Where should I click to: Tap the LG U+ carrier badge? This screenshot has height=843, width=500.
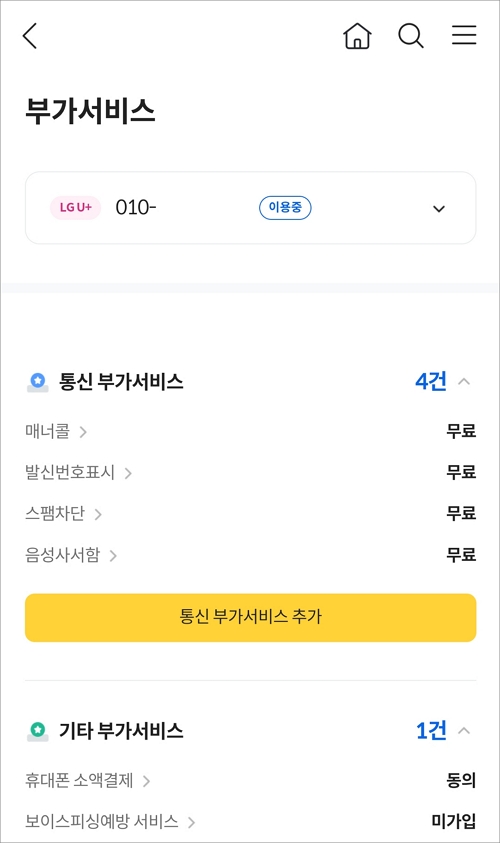pos(76,208)
